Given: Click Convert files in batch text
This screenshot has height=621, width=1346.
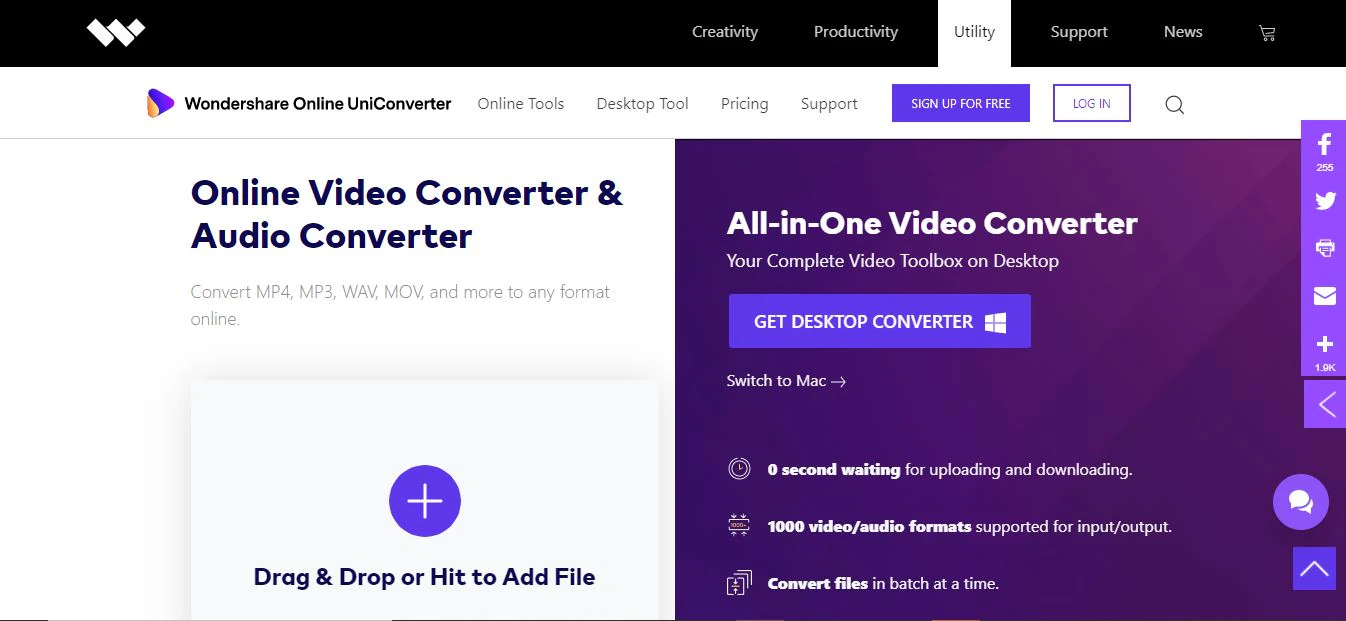Looking at the screenshot, I should (x=883, y=583).
